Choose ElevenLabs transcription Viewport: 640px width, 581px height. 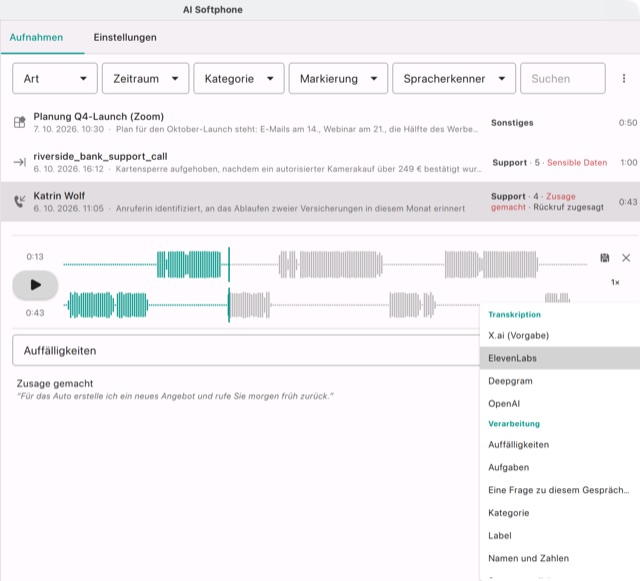click(560, 358)
